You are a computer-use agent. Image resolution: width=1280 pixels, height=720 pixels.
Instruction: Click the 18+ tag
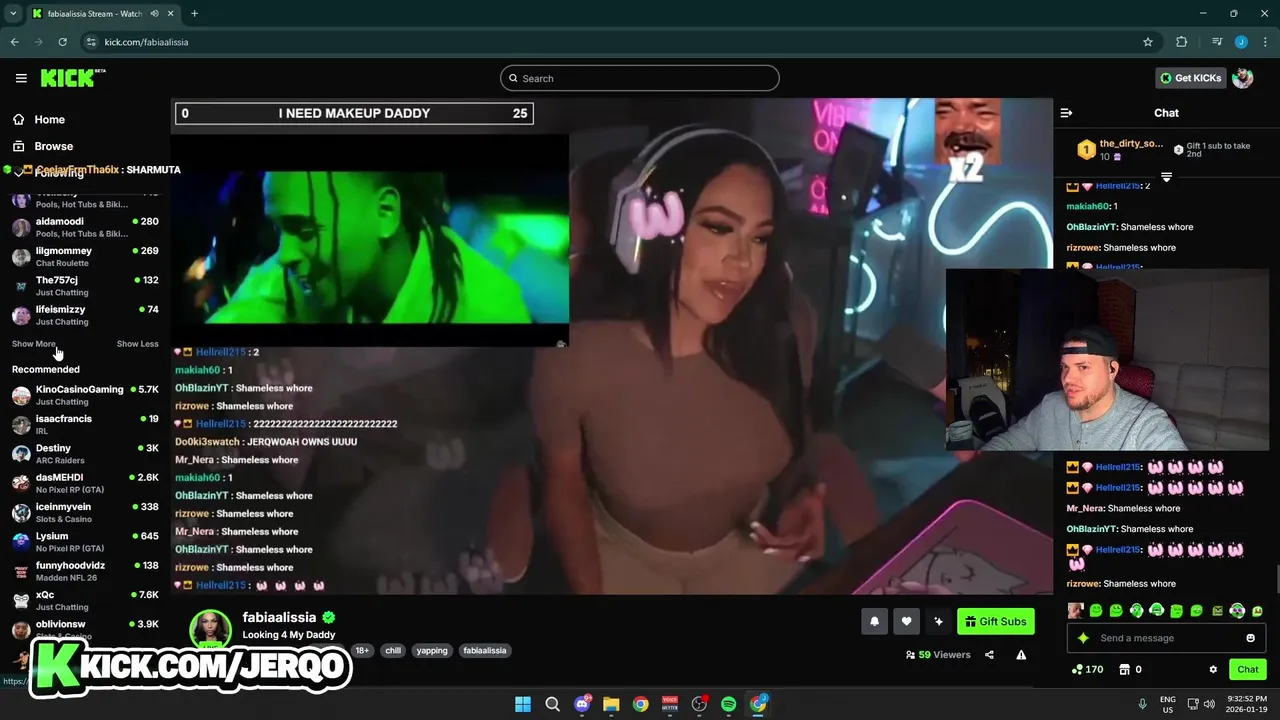[362, 650]
